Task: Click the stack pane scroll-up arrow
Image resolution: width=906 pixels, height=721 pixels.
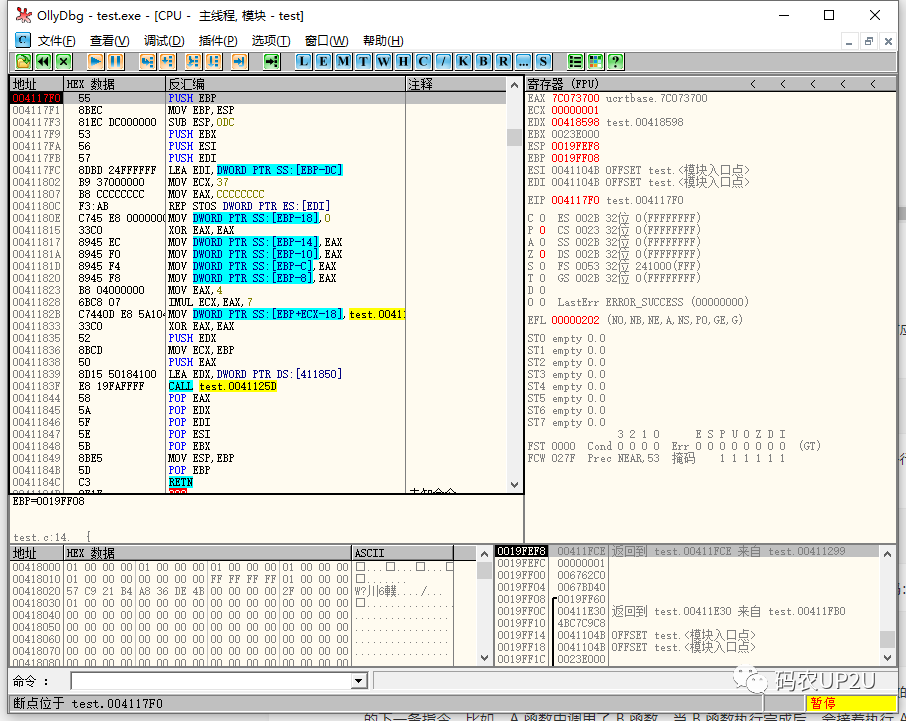Action: (888, 553)
